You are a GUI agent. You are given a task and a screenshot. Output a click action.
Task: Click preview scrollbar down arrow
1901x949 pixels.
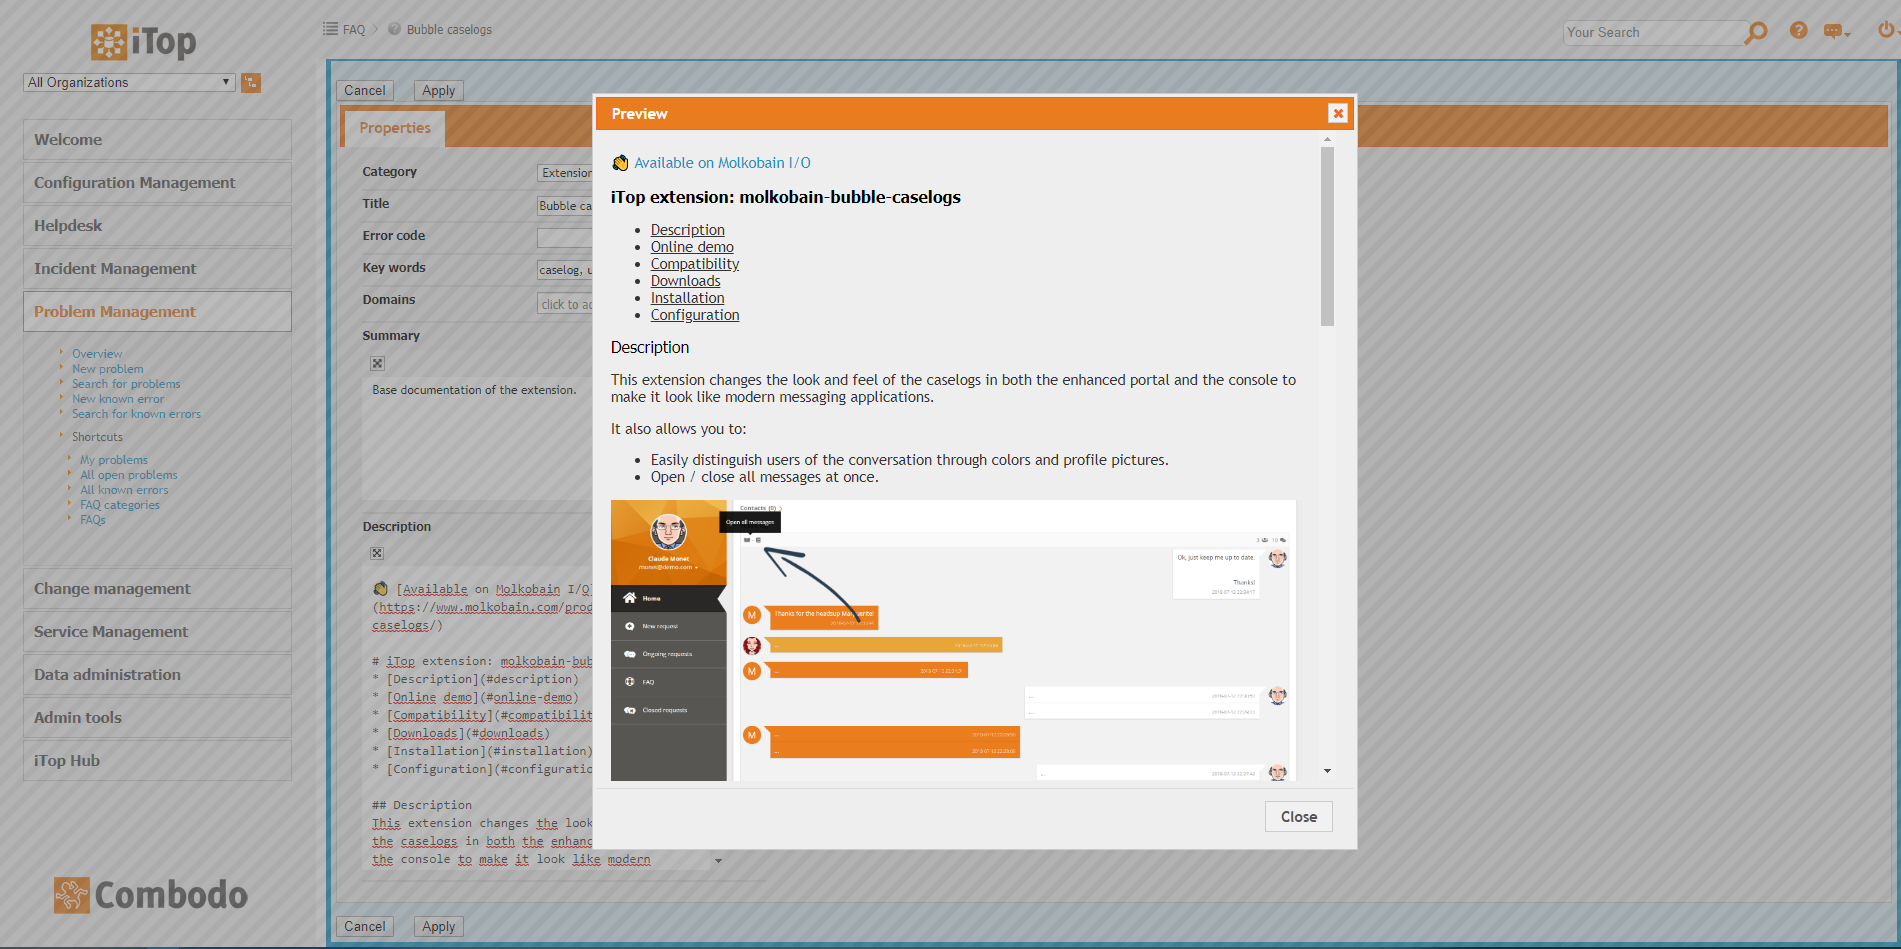pyautogui.click(x=1327, y=771)
